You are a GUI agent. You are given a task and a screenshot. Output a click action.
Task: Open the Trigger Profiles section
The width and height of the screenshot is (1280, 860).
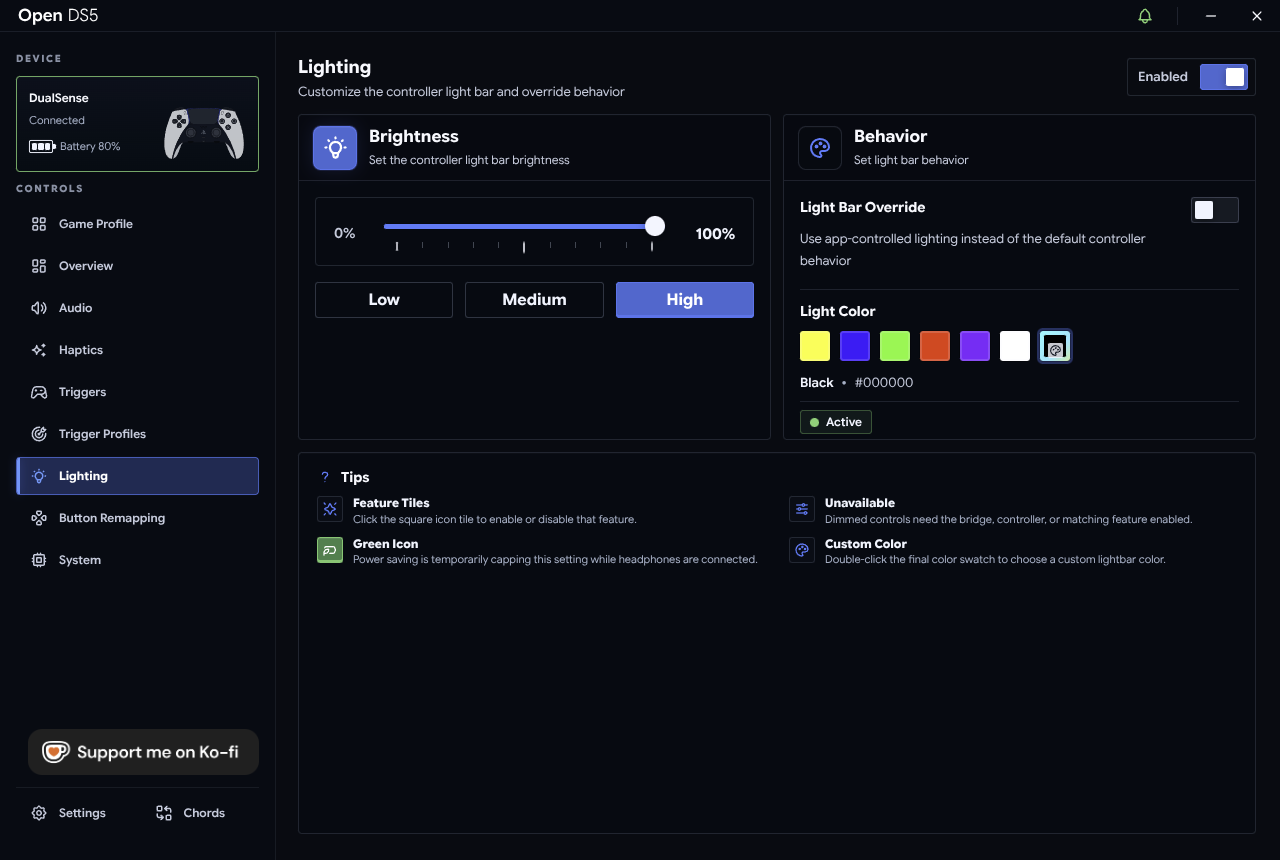138,434
